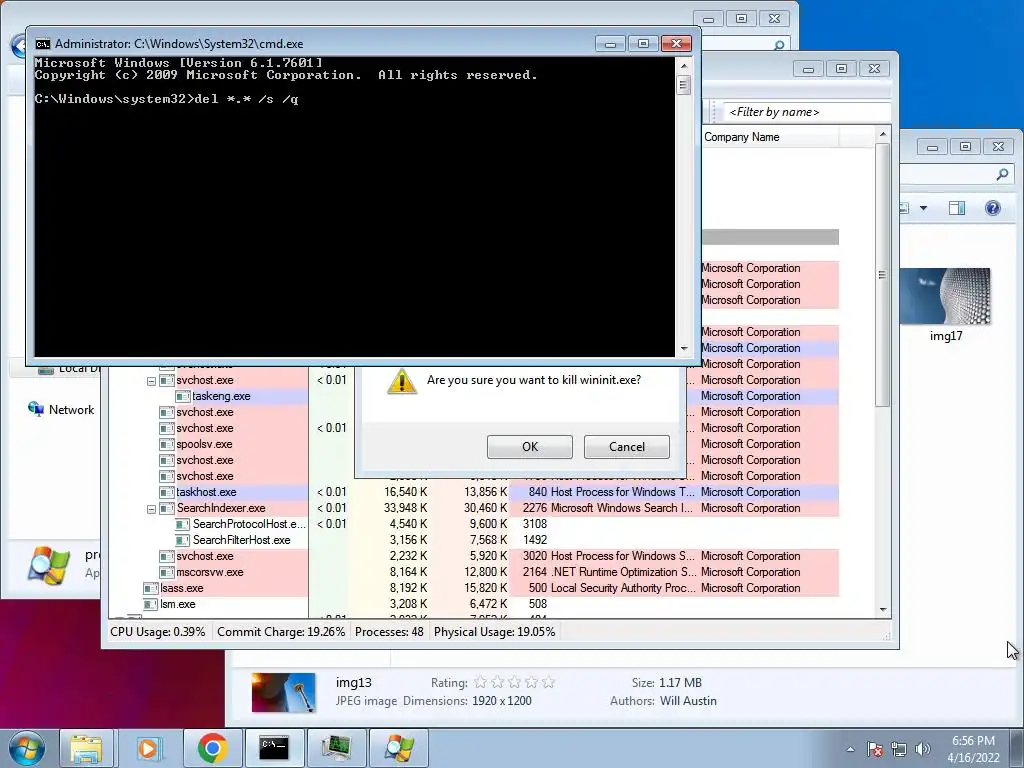Click the Network icon in Explorer sidebar

pyautogui.click(x=35, y=409)
